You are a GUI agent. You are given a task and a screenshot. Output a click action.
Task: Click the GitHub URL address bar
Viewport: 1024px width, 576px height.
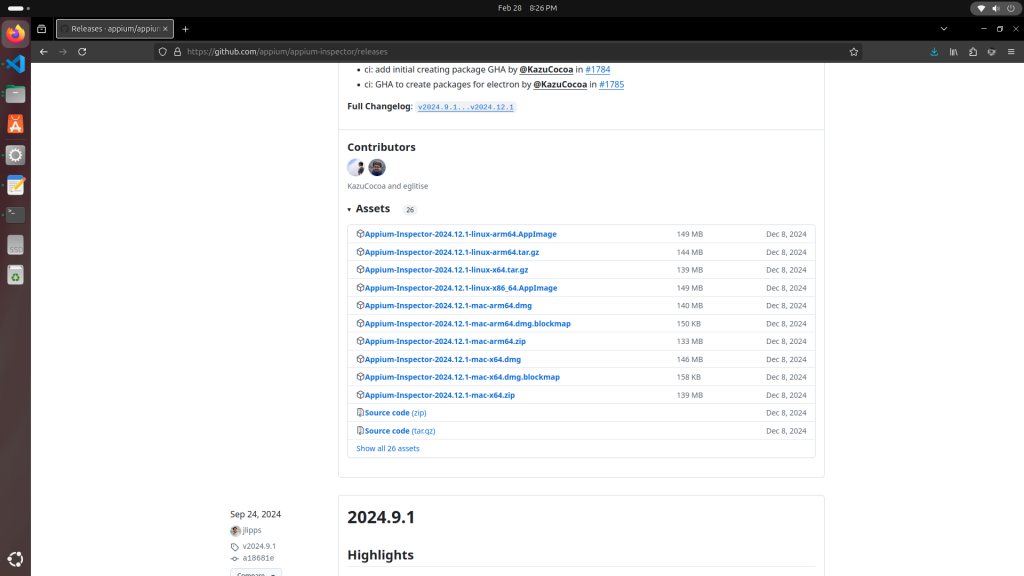[x=500, y=51]
